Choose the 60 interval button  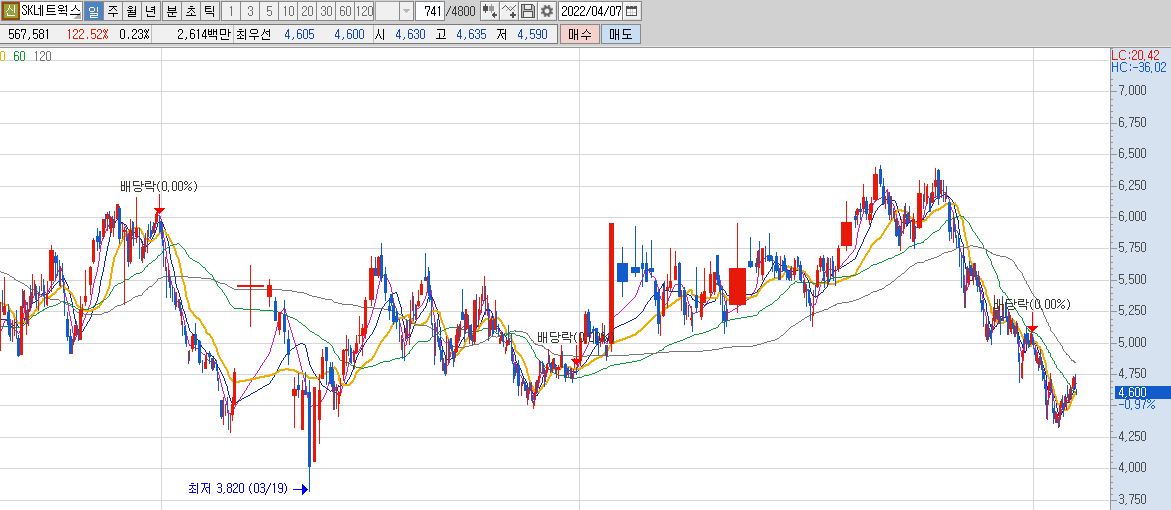pos(345,11)
